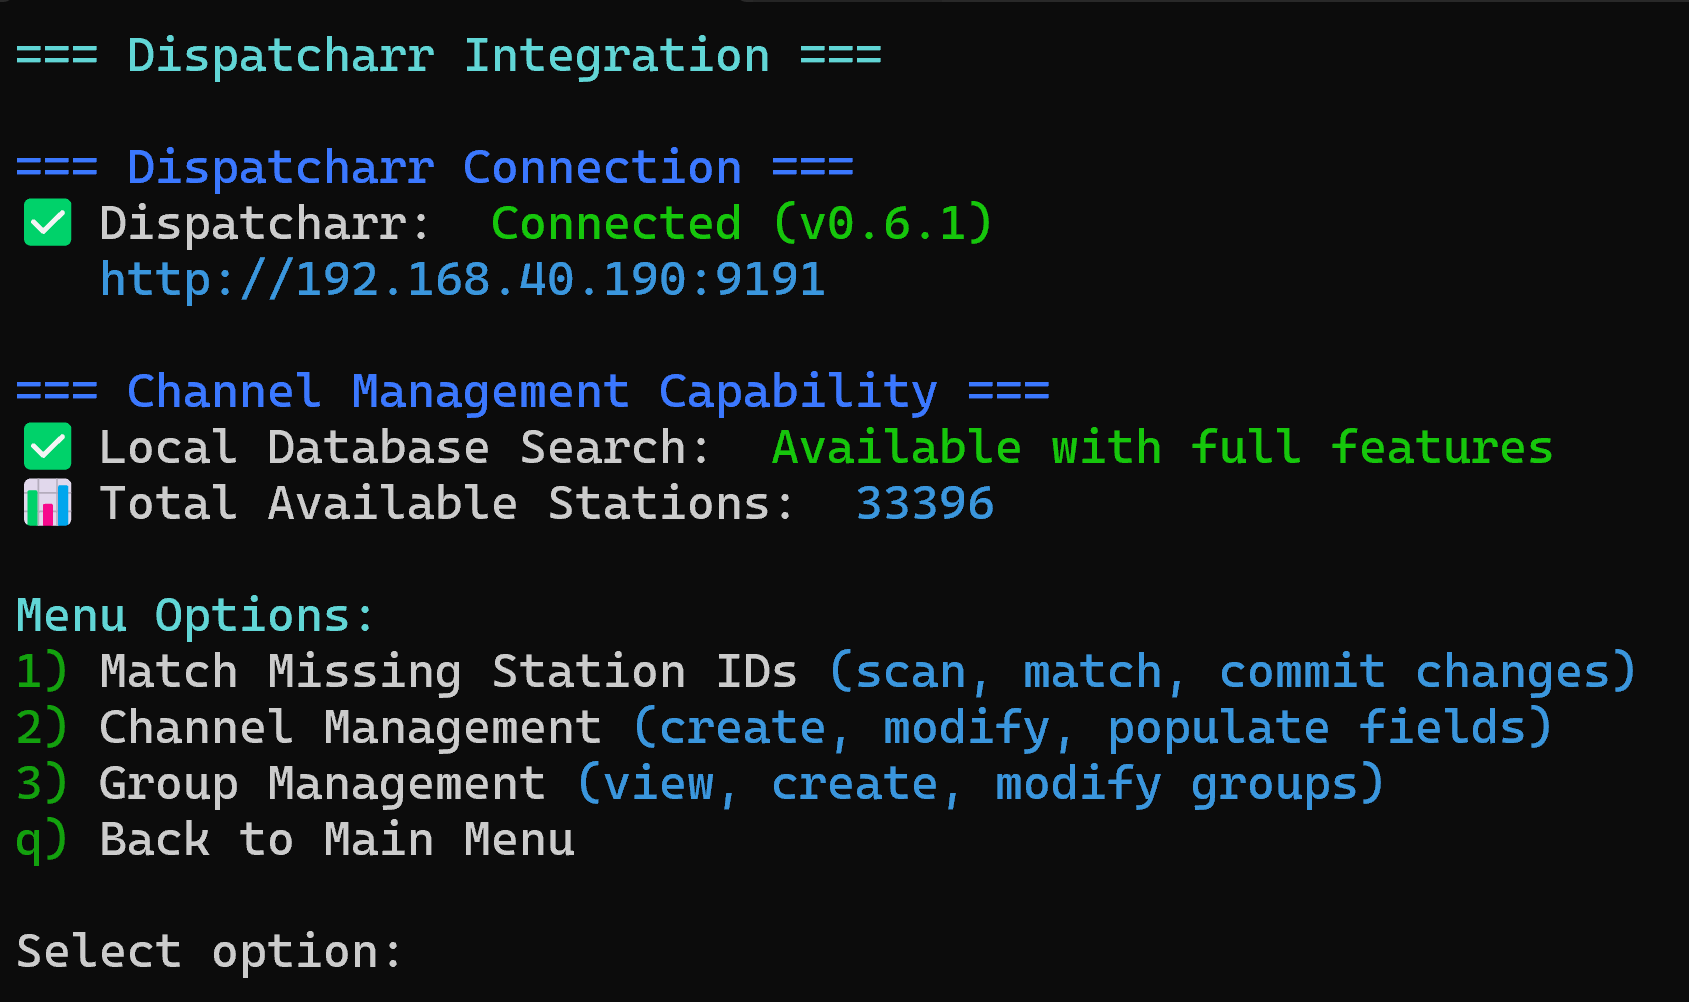The height and width of the screenshot is (1002, 1689).
Task: Click the Dispatcharr Connection section heading
Action: tap(434, 168)
